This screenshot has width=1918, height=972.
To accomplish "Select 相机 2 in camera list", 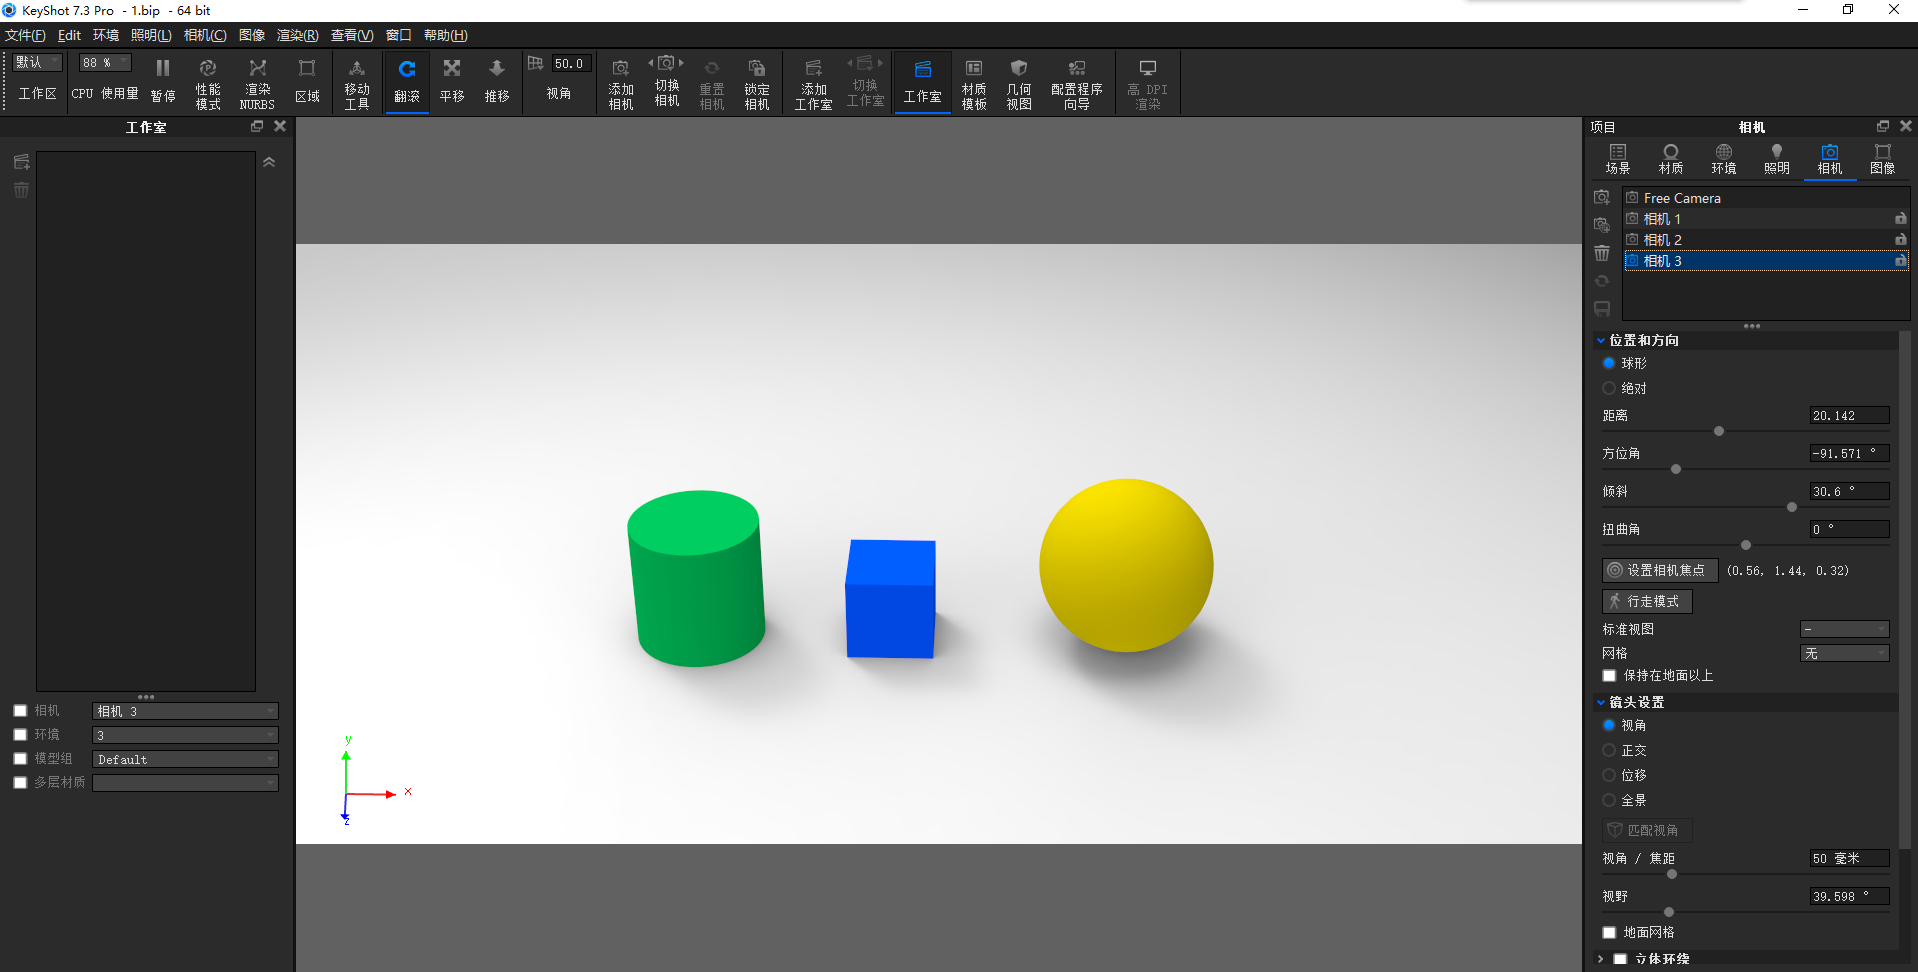I will [x=1766, y=239].
